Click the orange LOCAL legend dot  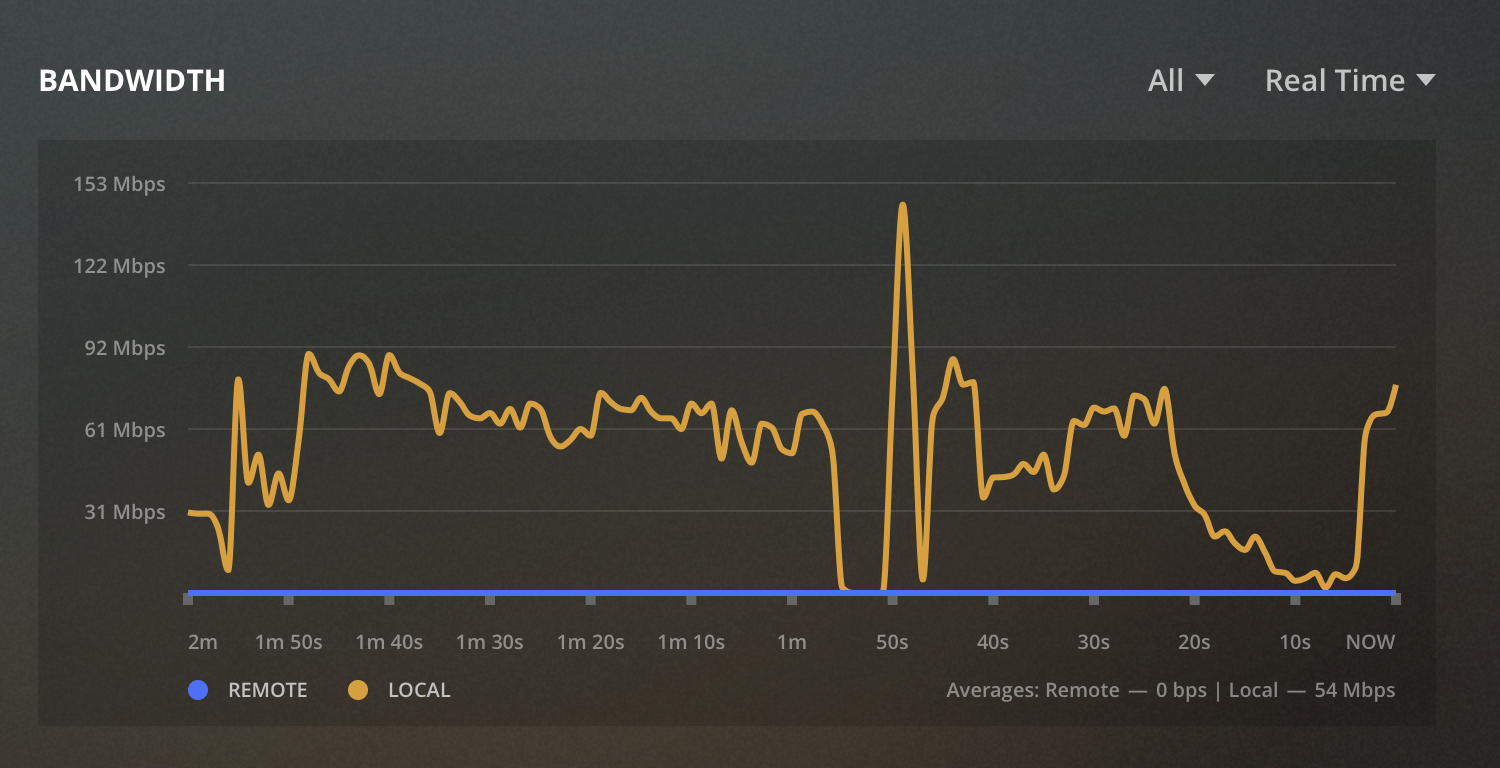coord(357,690)
